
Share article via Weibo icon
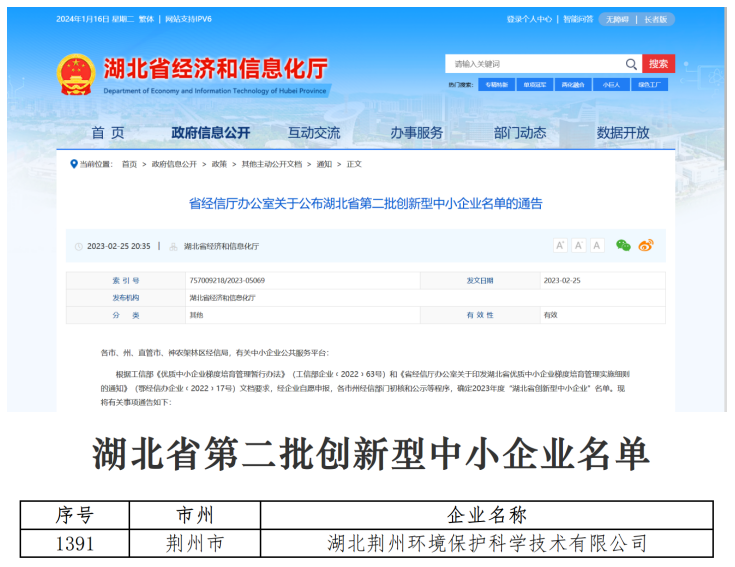(x=646, y=246)
